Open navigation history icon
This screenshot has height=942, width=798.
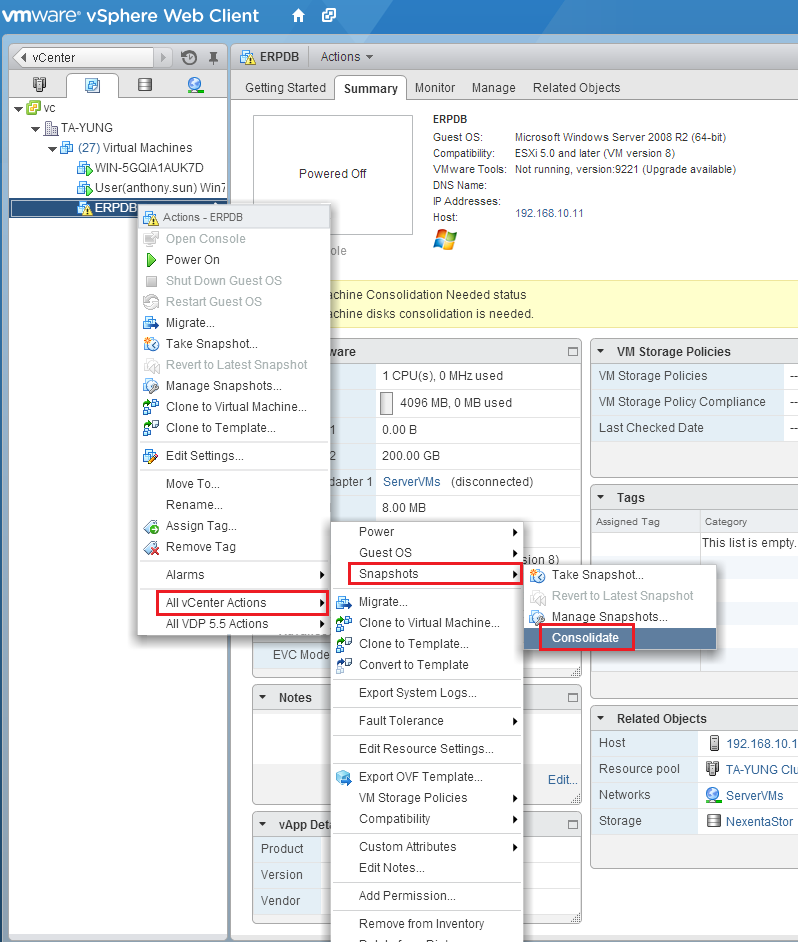[x=189, y=58]
